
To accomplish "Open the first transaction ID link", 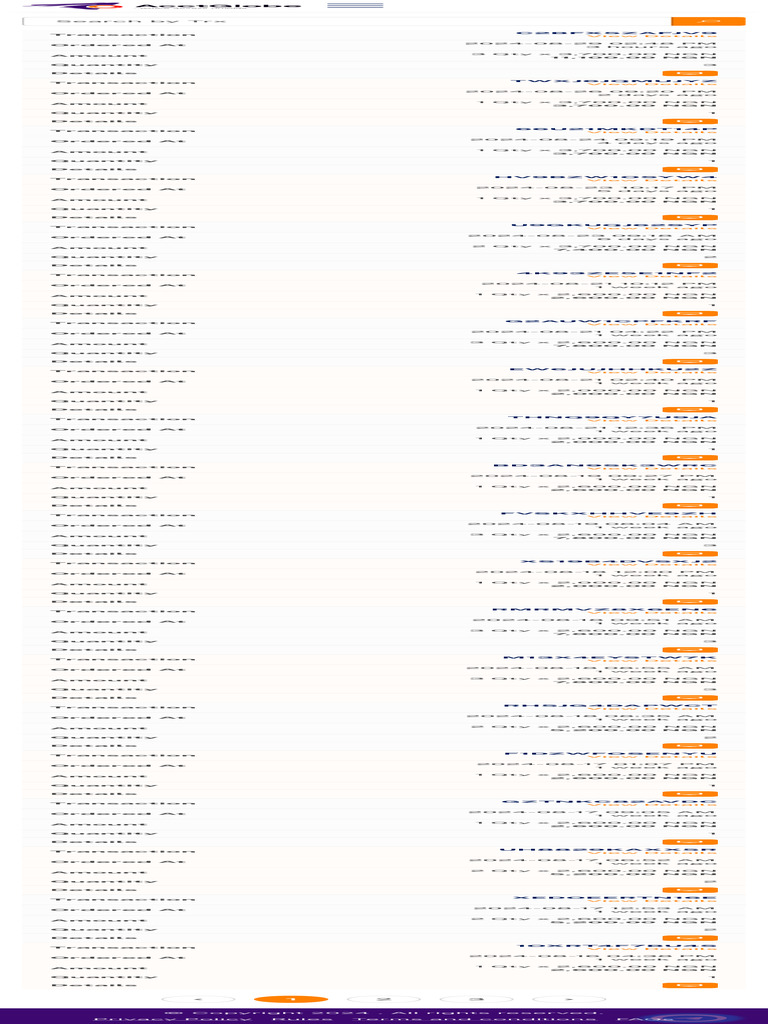I will coord(616,33).
